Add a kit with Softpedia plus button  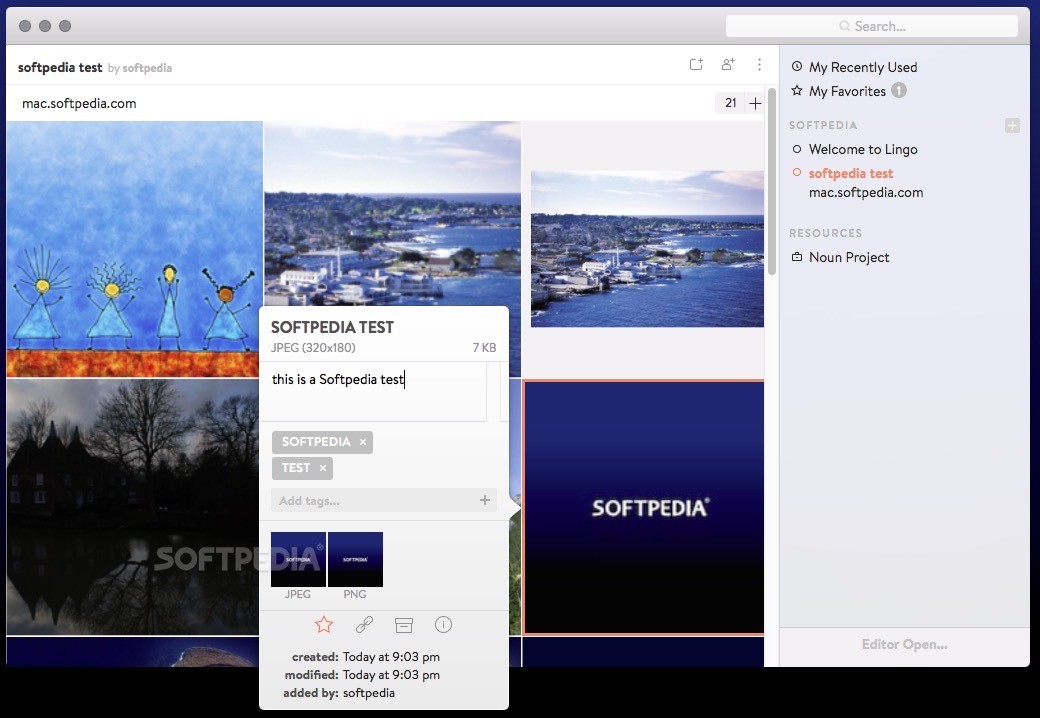point(1011,125)
